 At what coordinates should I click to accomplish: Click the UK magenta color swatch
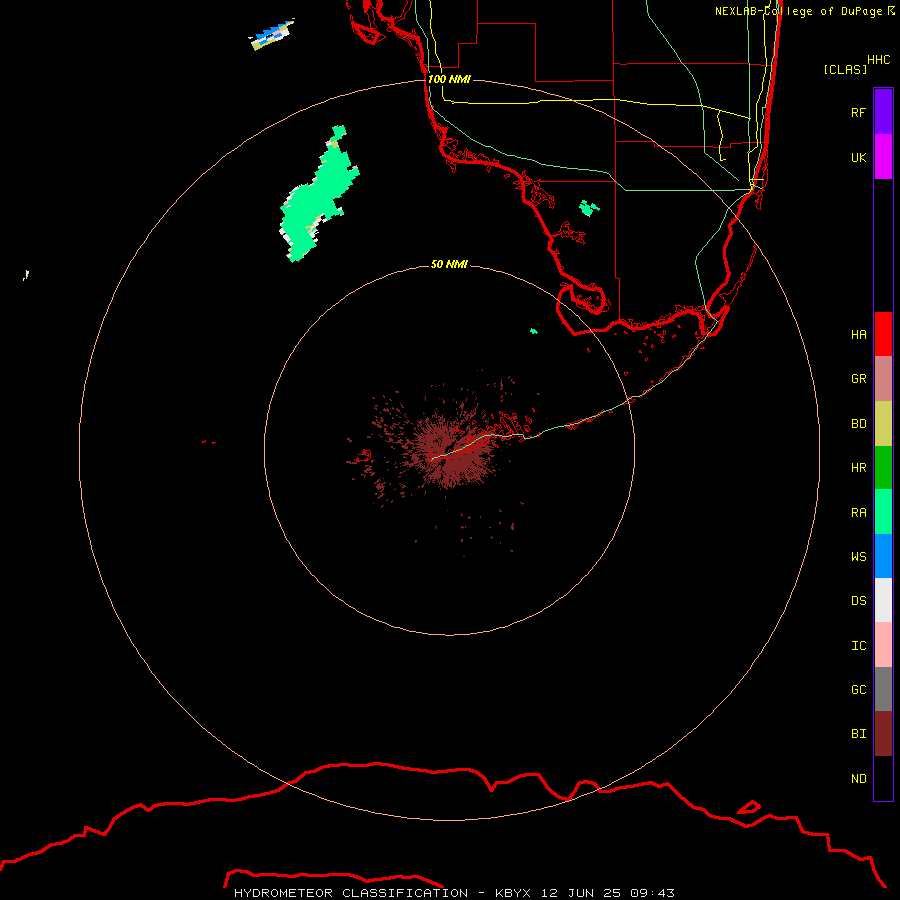[x=883, y=157]
